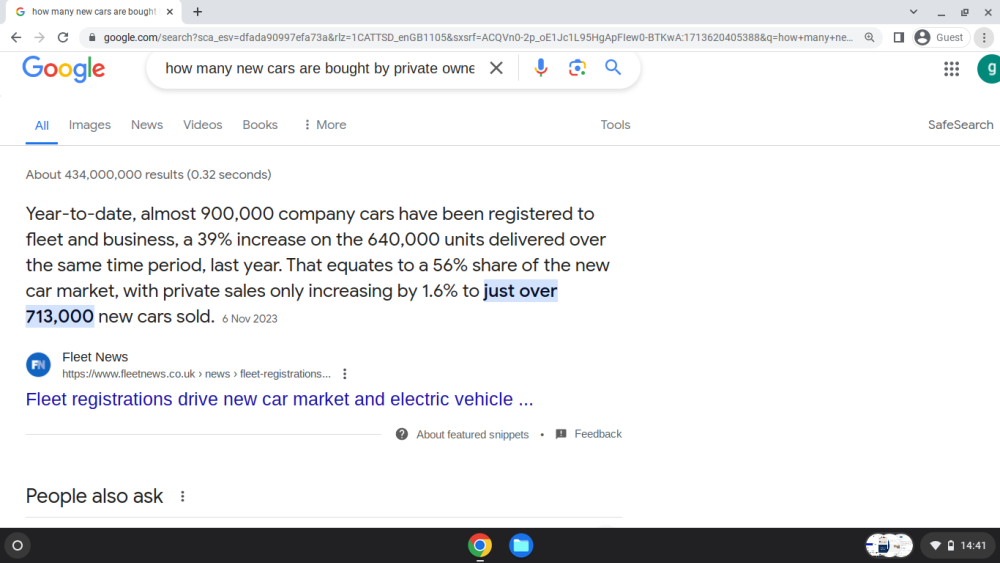The image size is (1000, 563).
Task: Switch to Images results tab
Action: [90, 125]
